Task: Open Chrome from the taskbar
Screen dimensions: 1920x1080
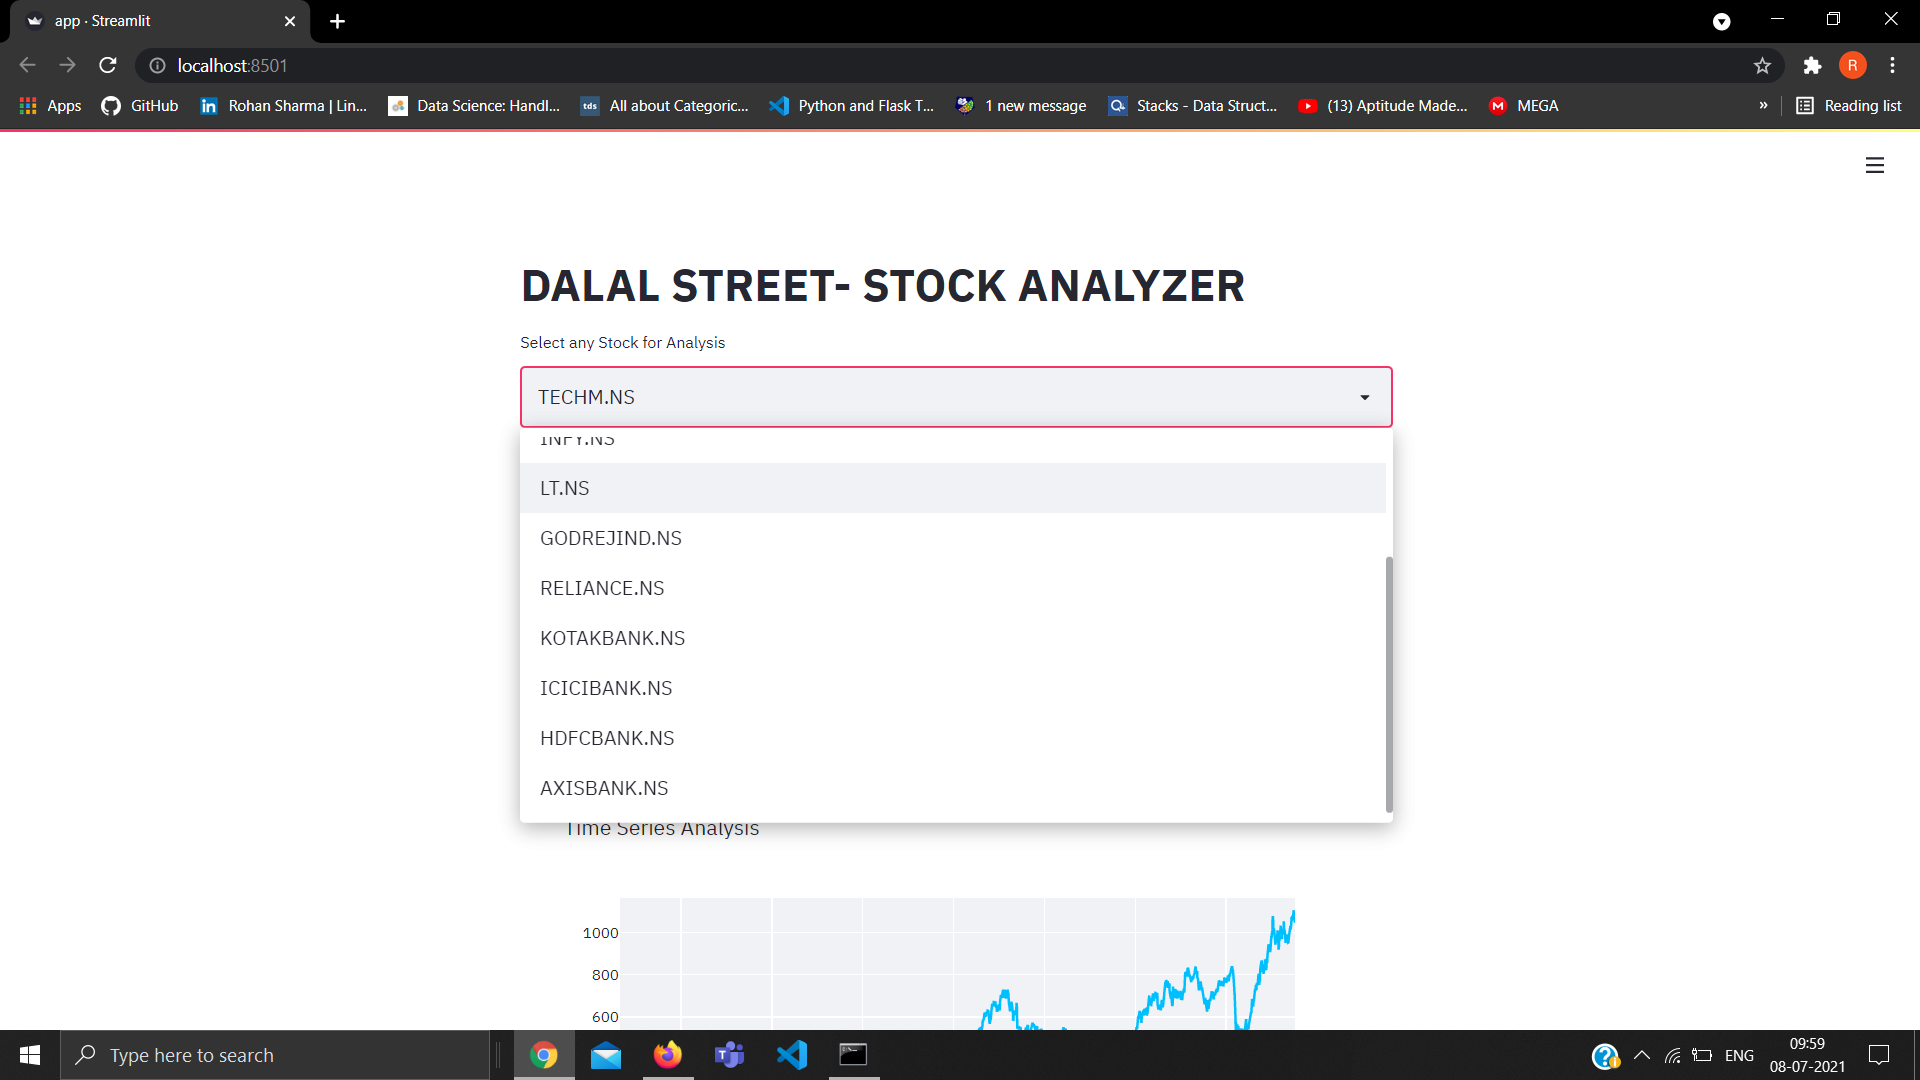Action: pos(544,1055)
